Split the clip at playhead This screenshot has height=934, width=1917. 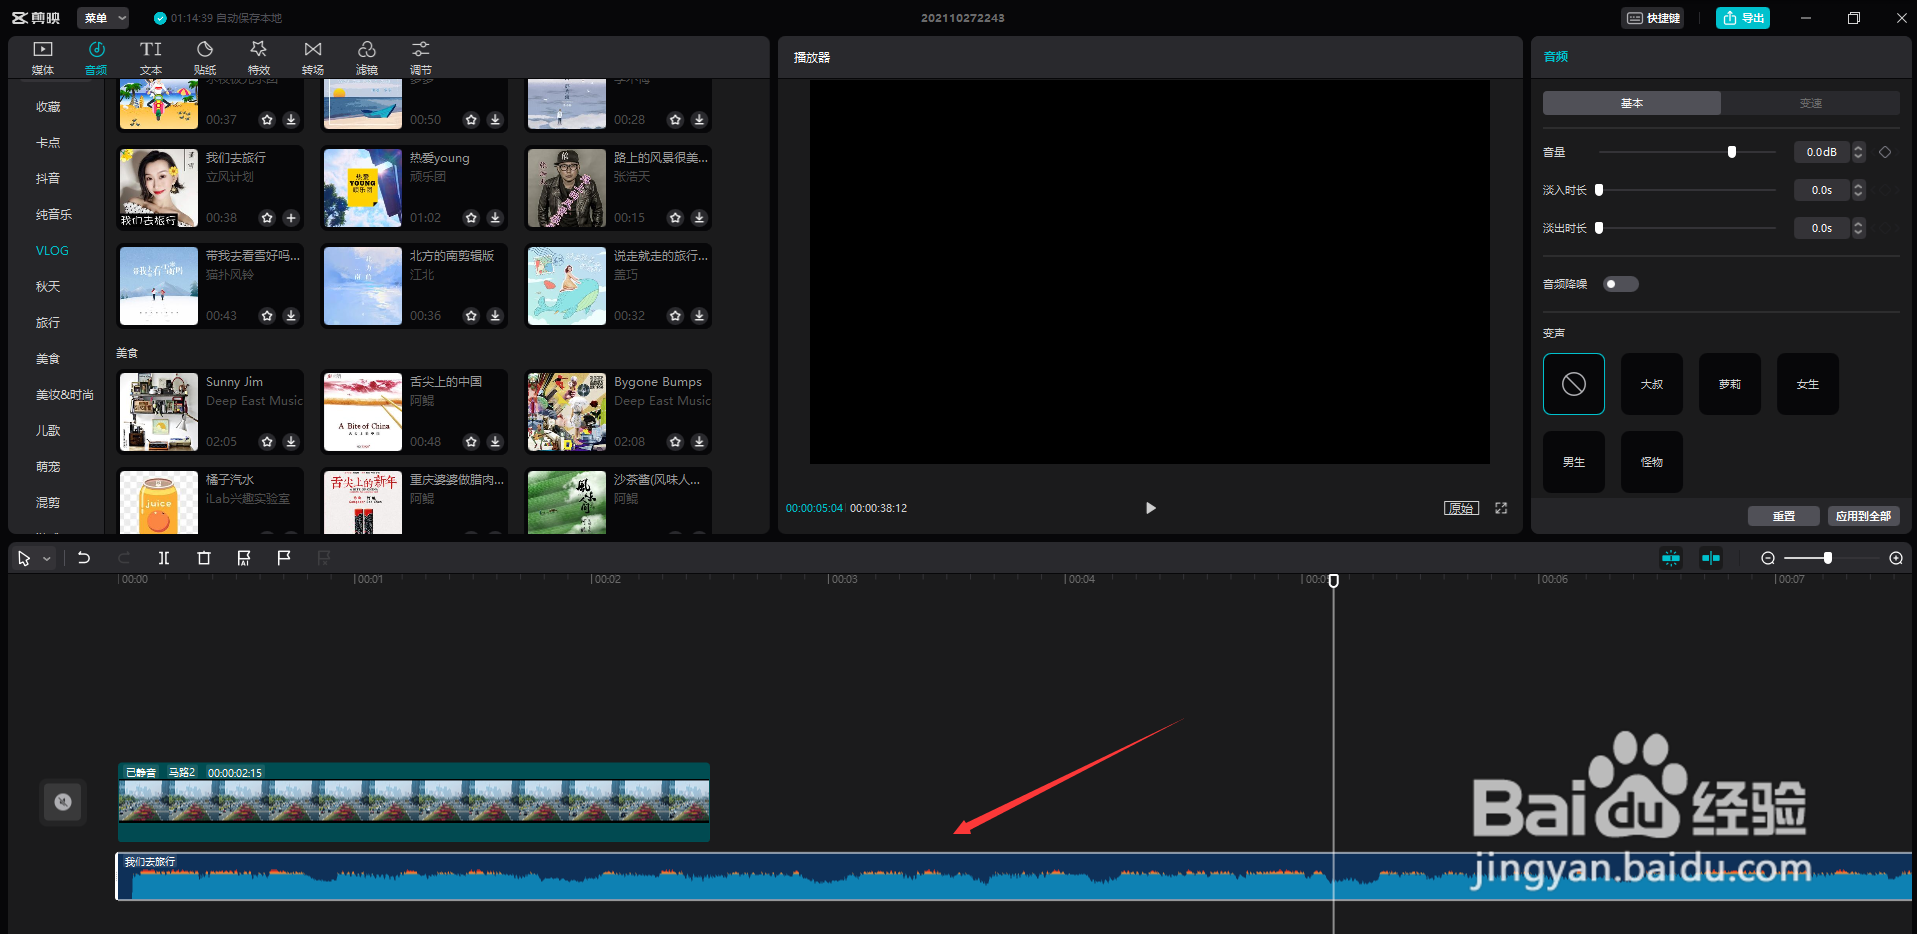click(x=164, y=558)
